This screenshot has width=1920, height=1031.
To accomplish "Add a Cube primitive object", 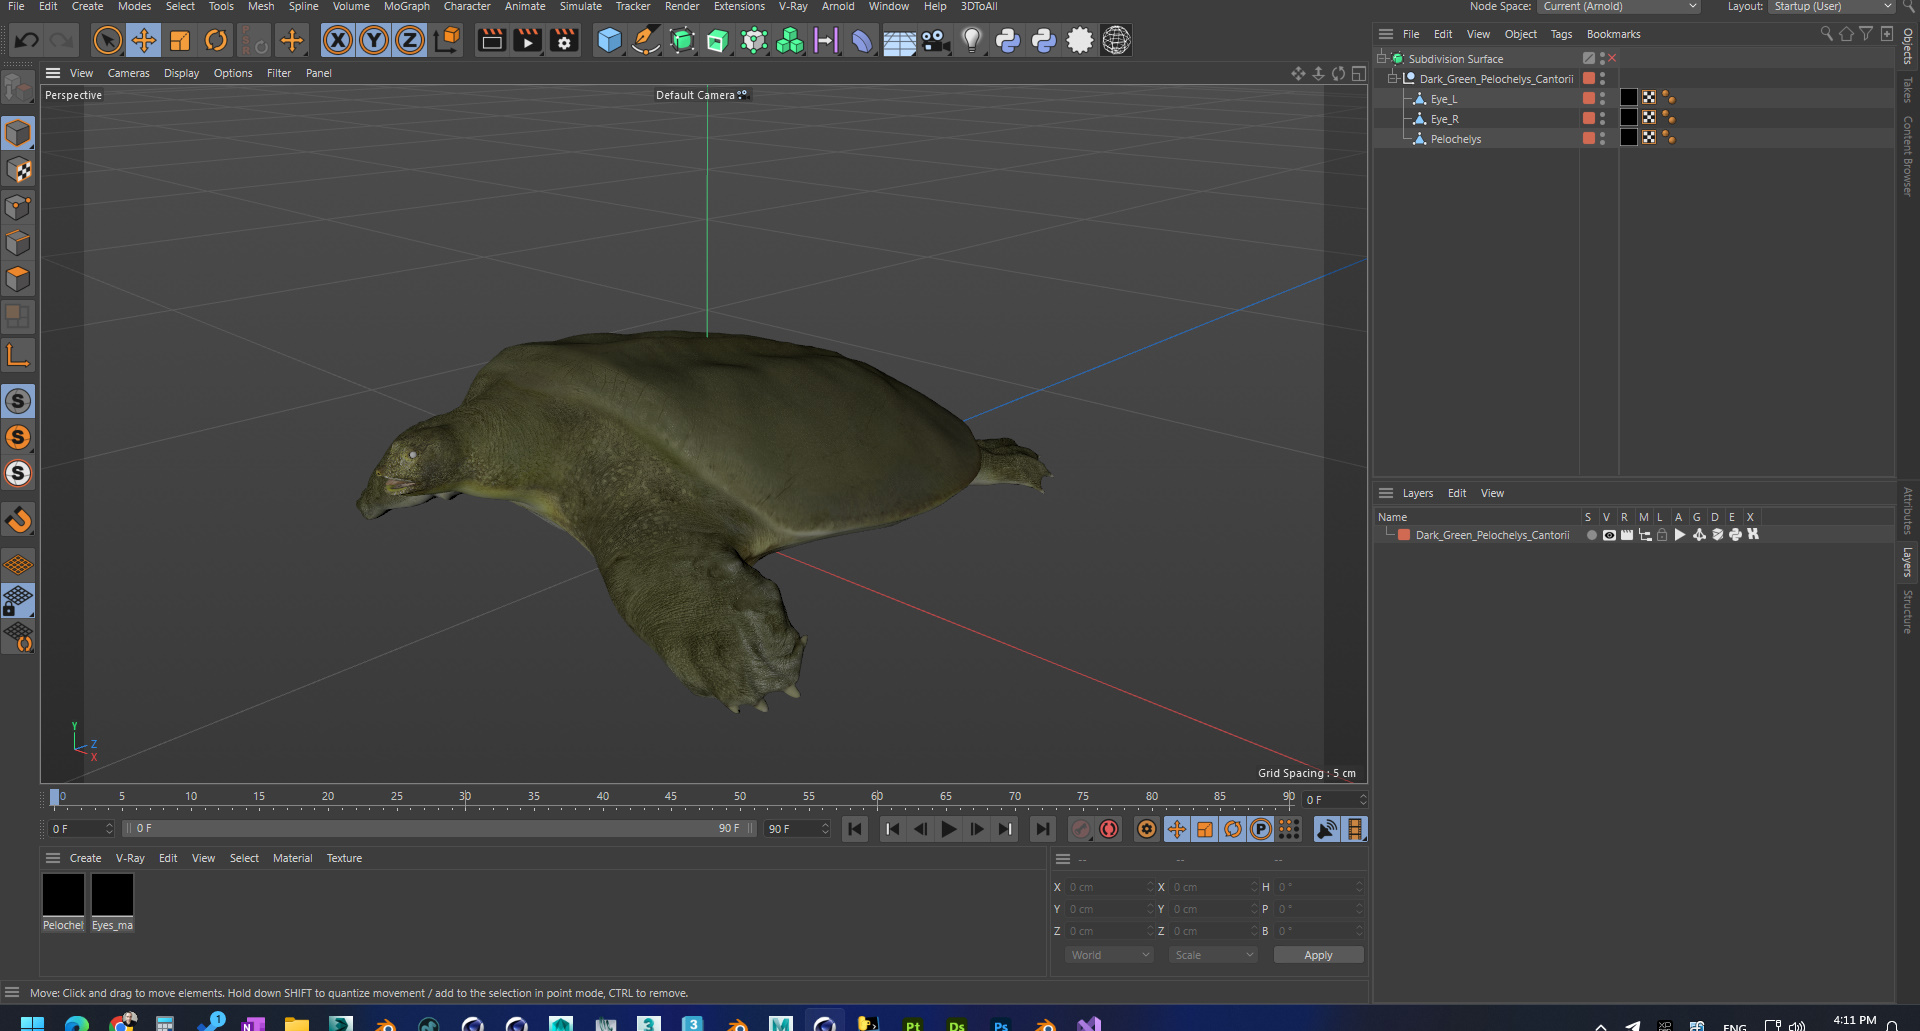I will tap(609, 41).
